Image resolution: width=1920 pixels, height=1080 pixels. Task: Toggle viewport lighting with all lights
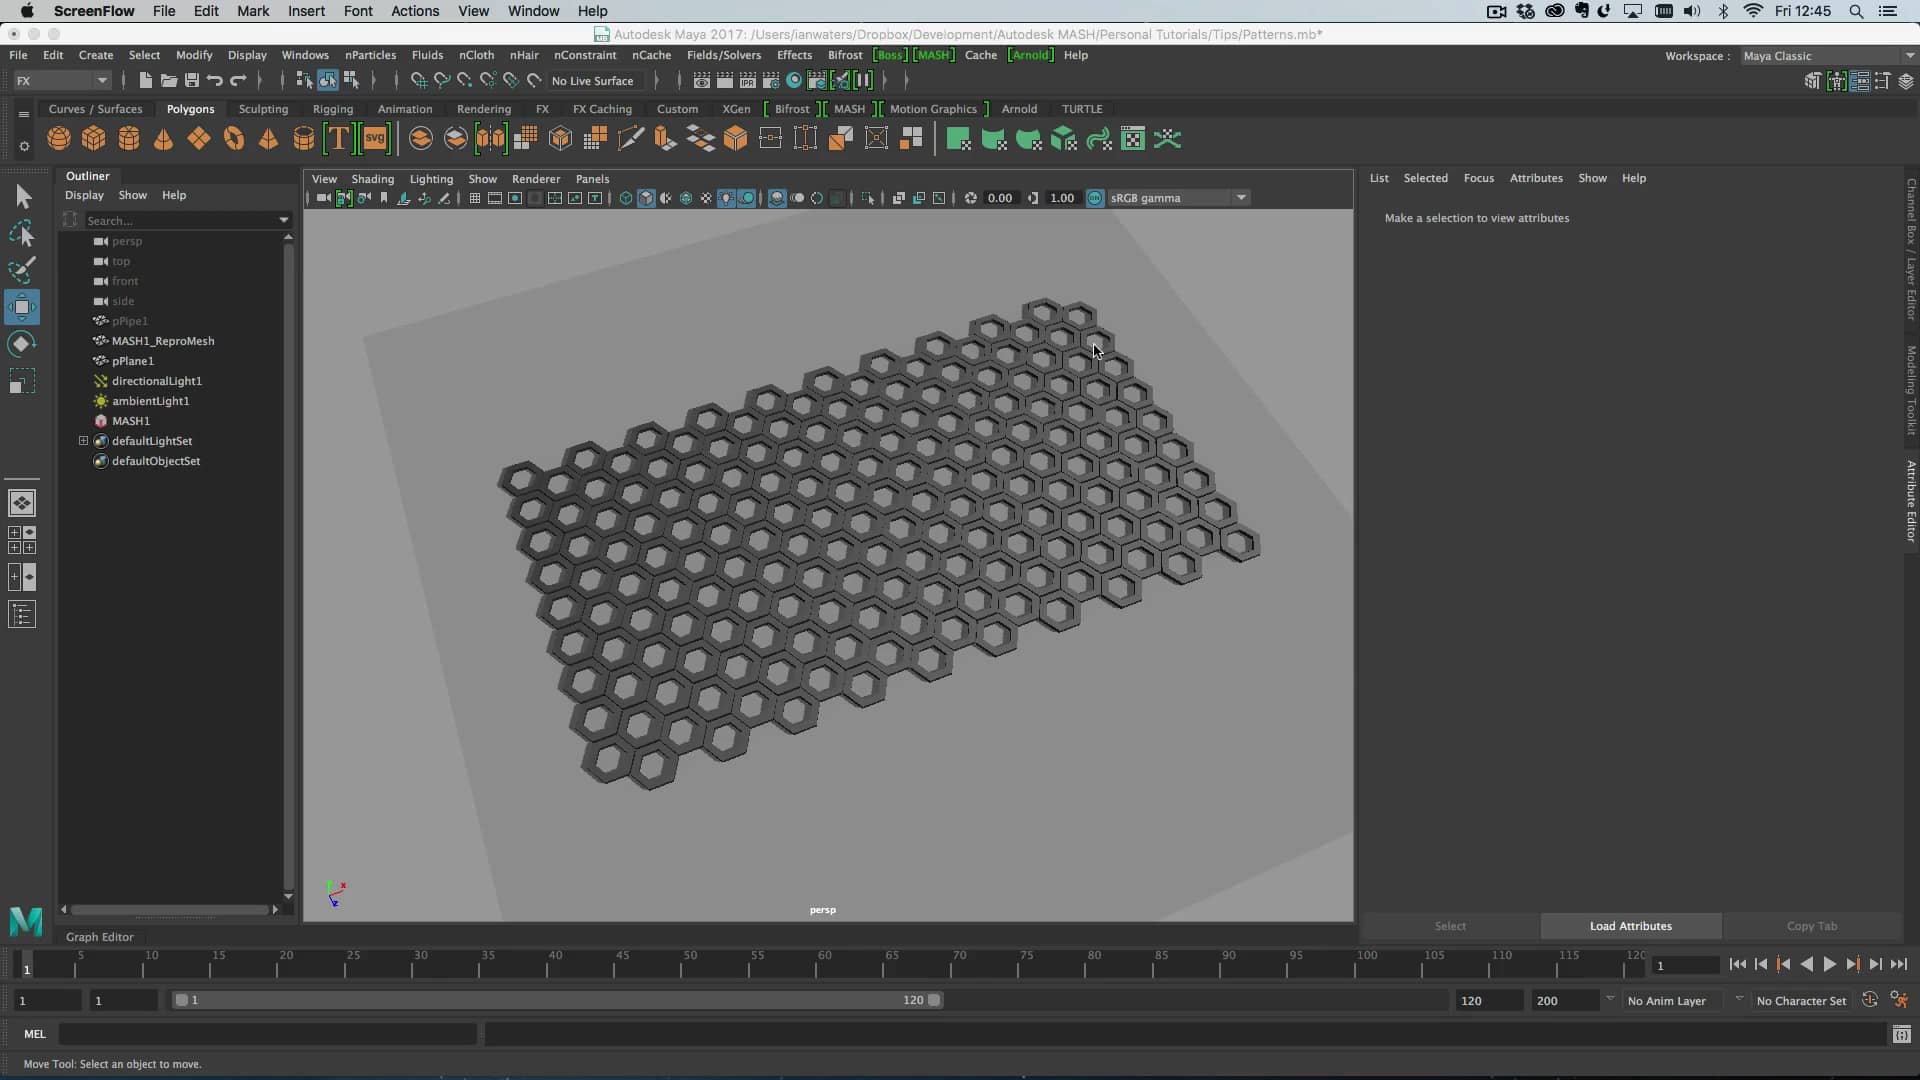pos(726,198)
